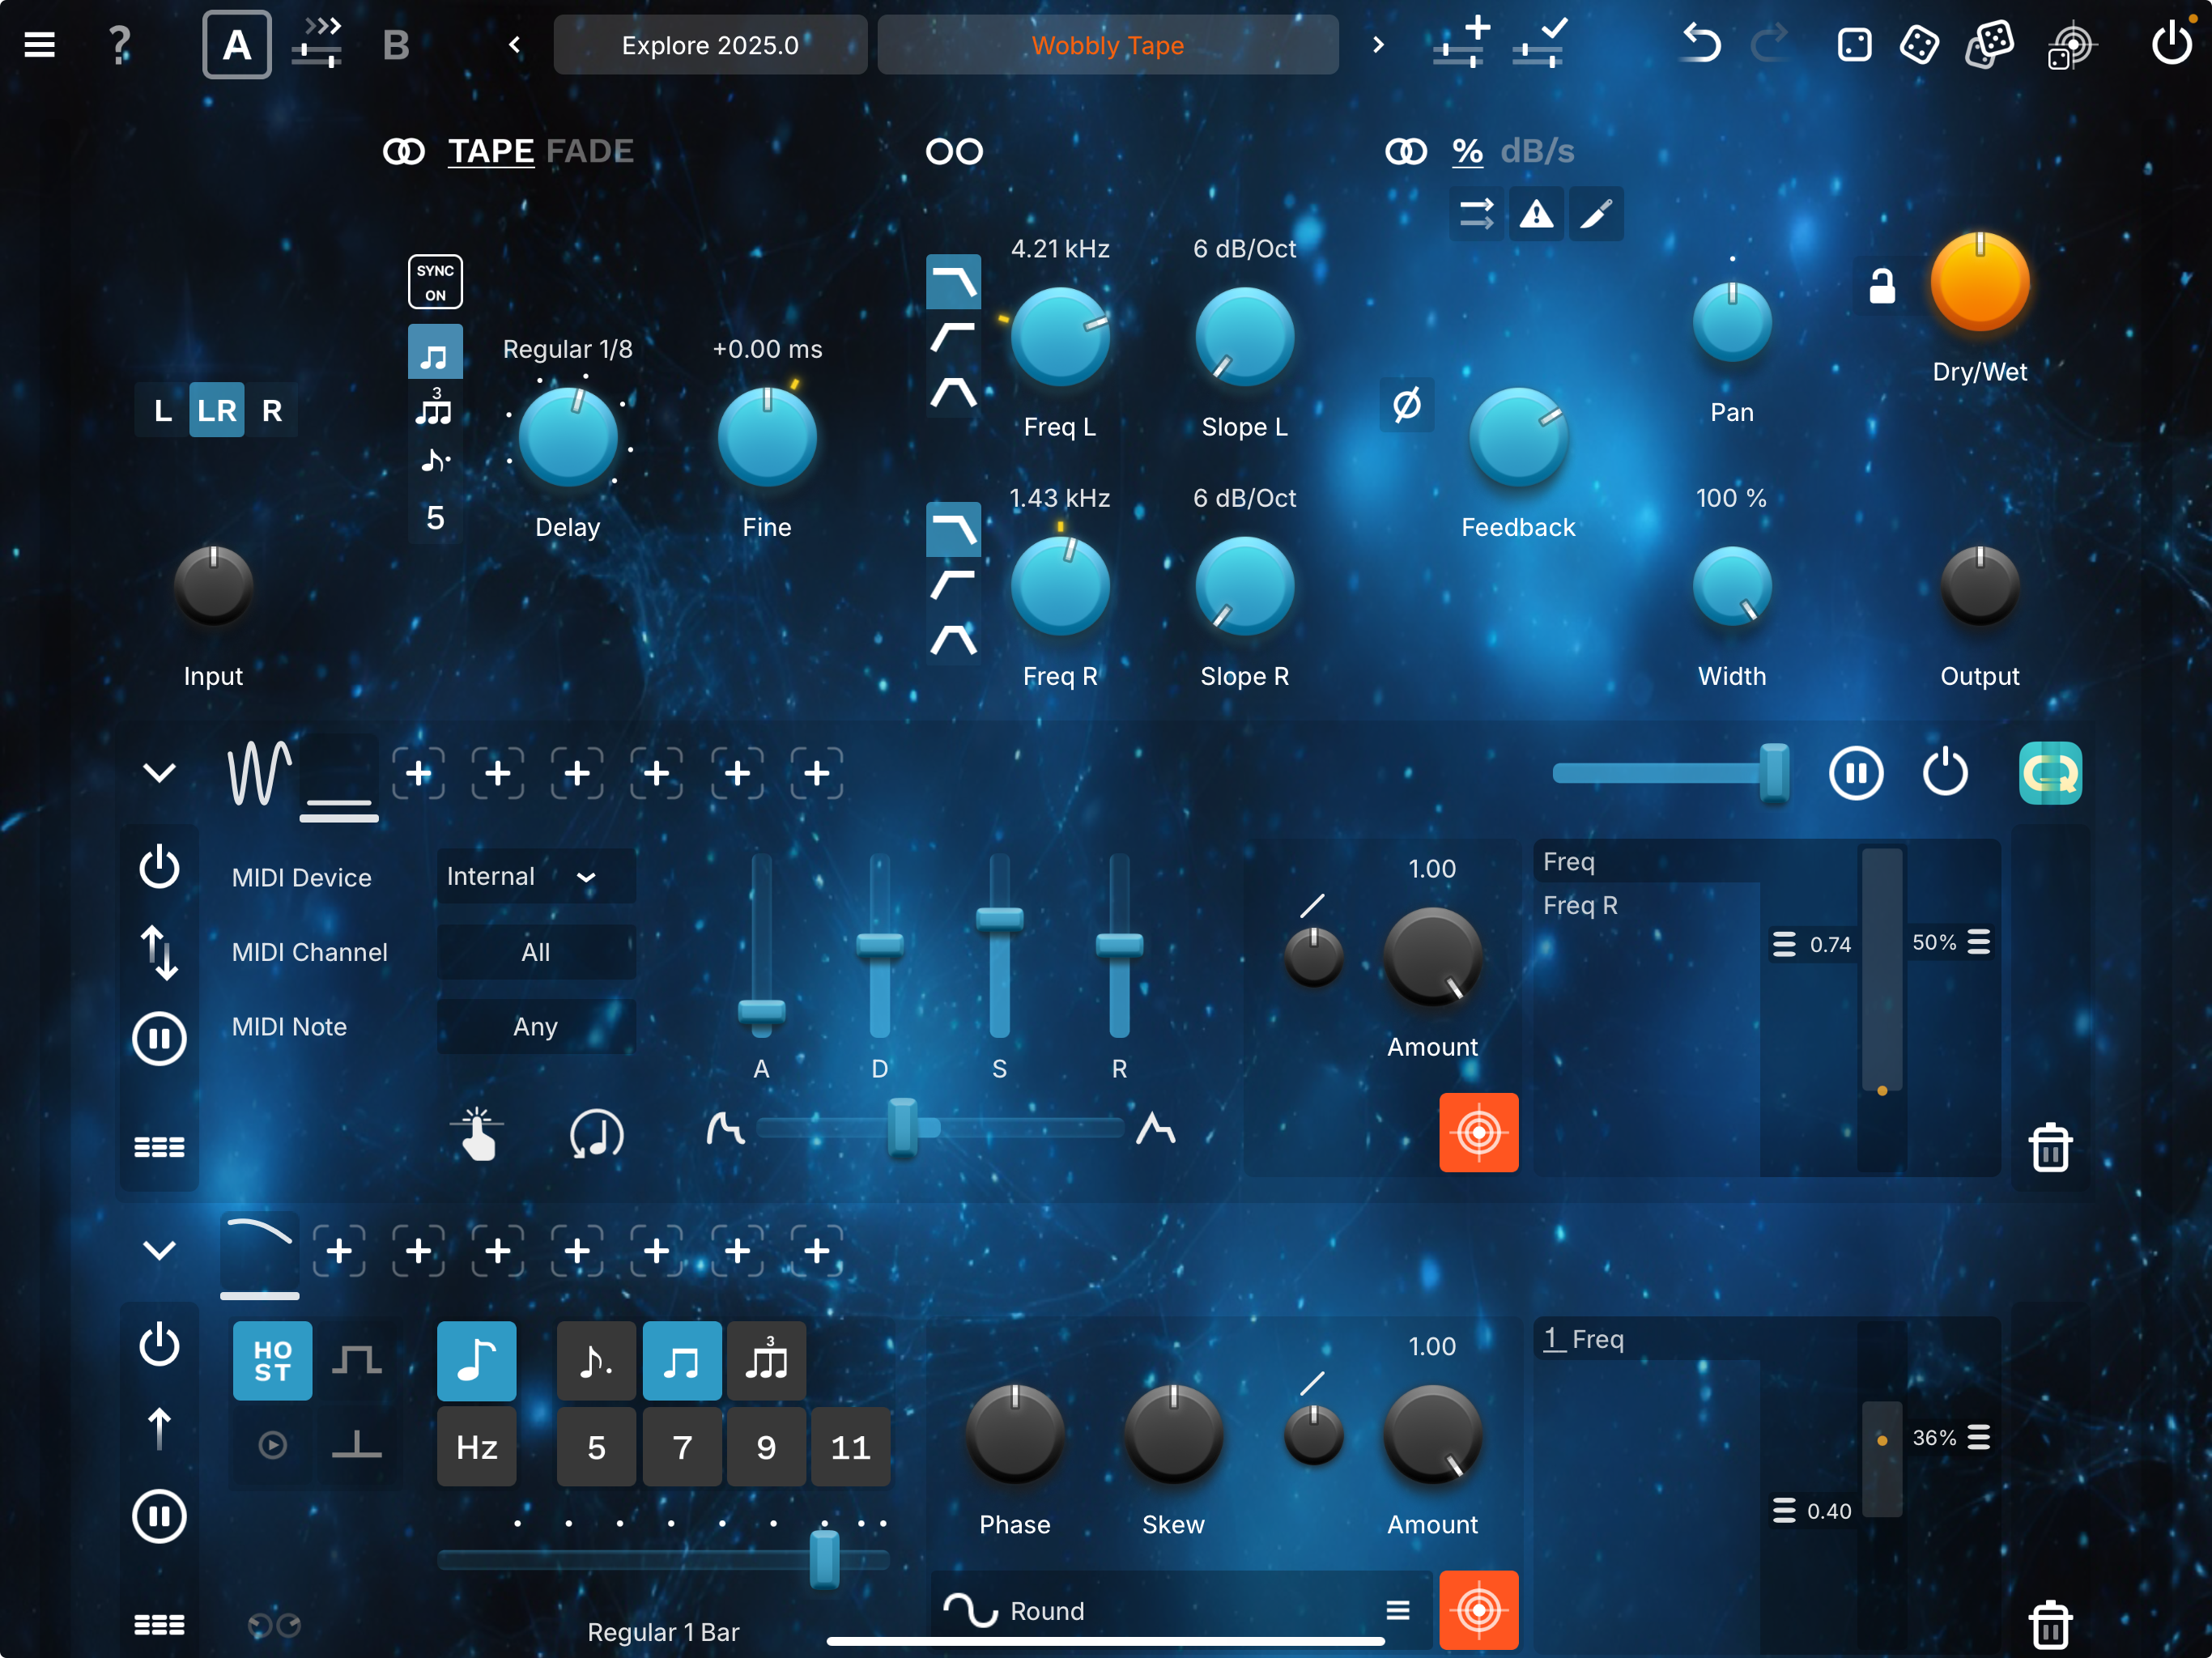Toggle the envelope modulator power button
2212x1658 pixels.
click(159, 867)
